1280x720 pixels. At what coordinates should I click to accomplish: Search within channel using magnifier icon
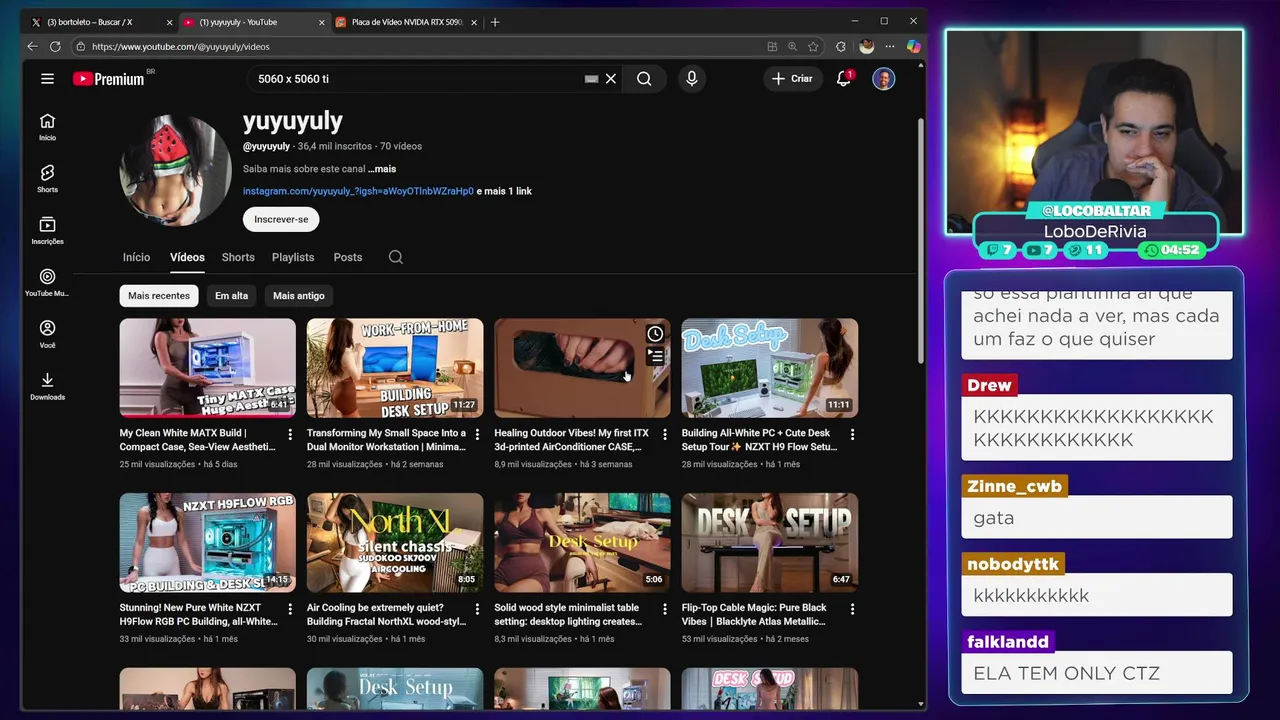(x=396, y=257)
